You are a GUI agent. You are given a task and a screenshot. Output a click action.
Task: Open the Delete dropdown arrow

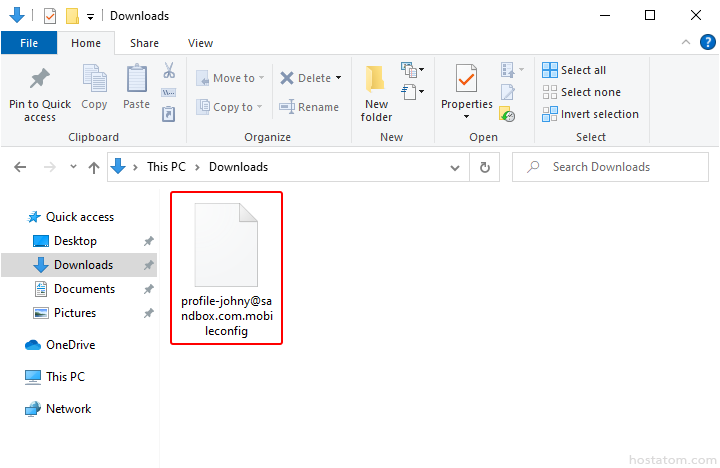point(338,78)
